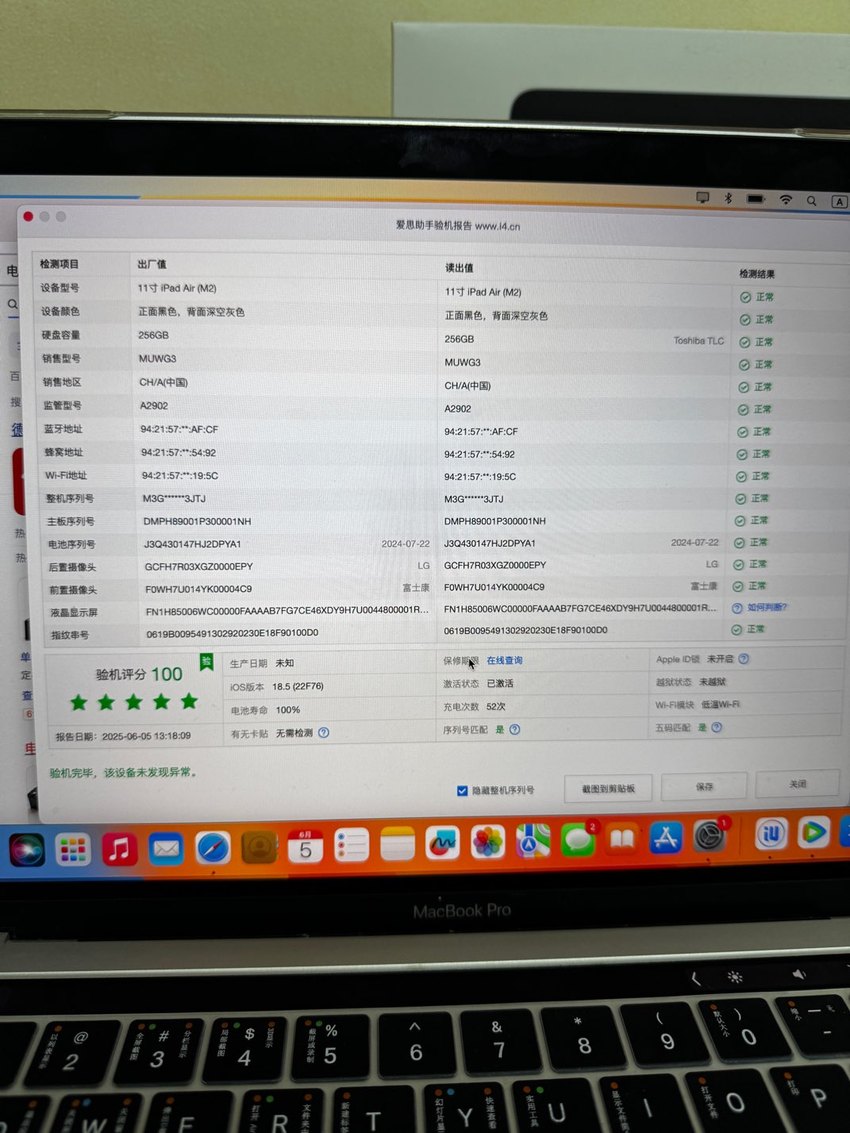Open the 在线查询 warranty link
Screen dimensions: 850x1133
[505, 660]
